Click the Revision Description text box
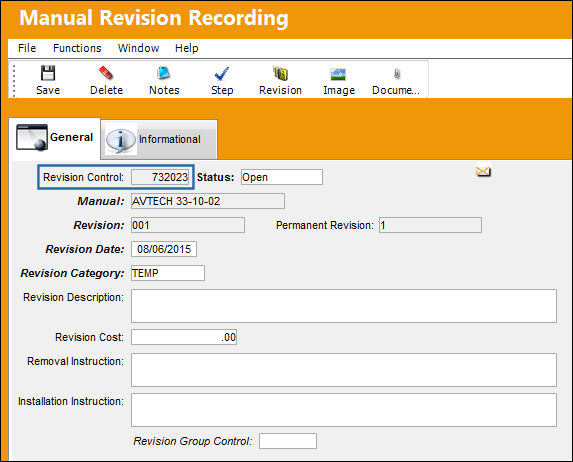 [x=344, y=306]
